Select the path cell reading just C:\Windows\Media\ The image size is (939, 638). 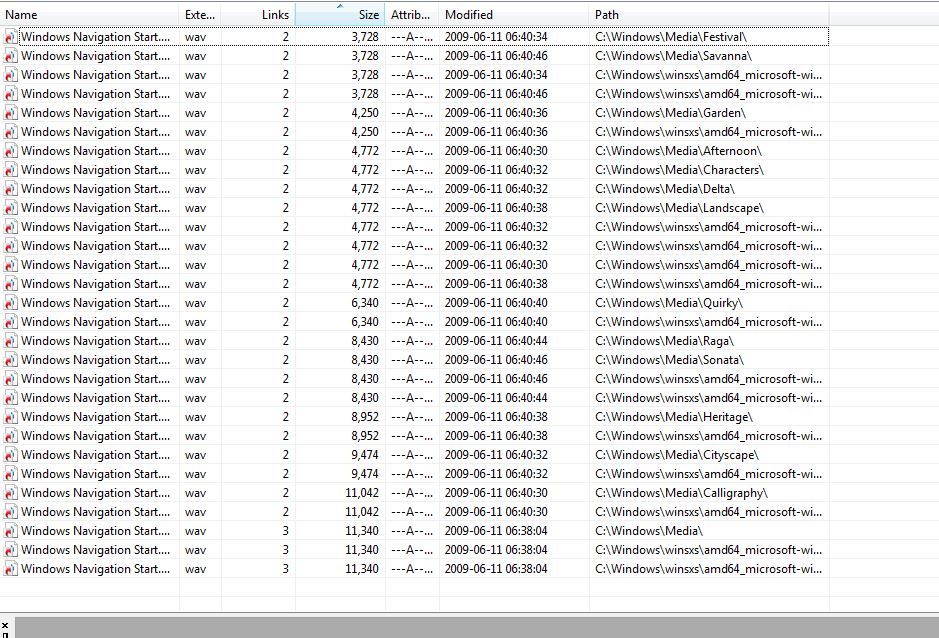649,531
